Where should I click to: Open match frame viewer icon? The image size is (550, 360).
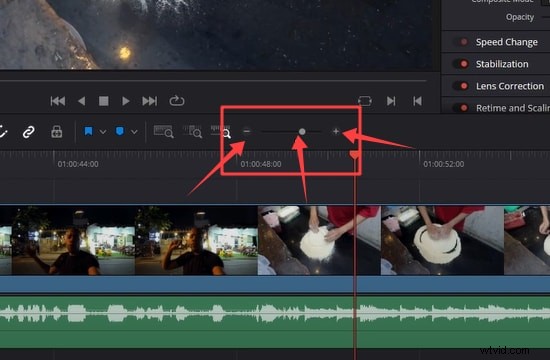(x=365, y=101)
